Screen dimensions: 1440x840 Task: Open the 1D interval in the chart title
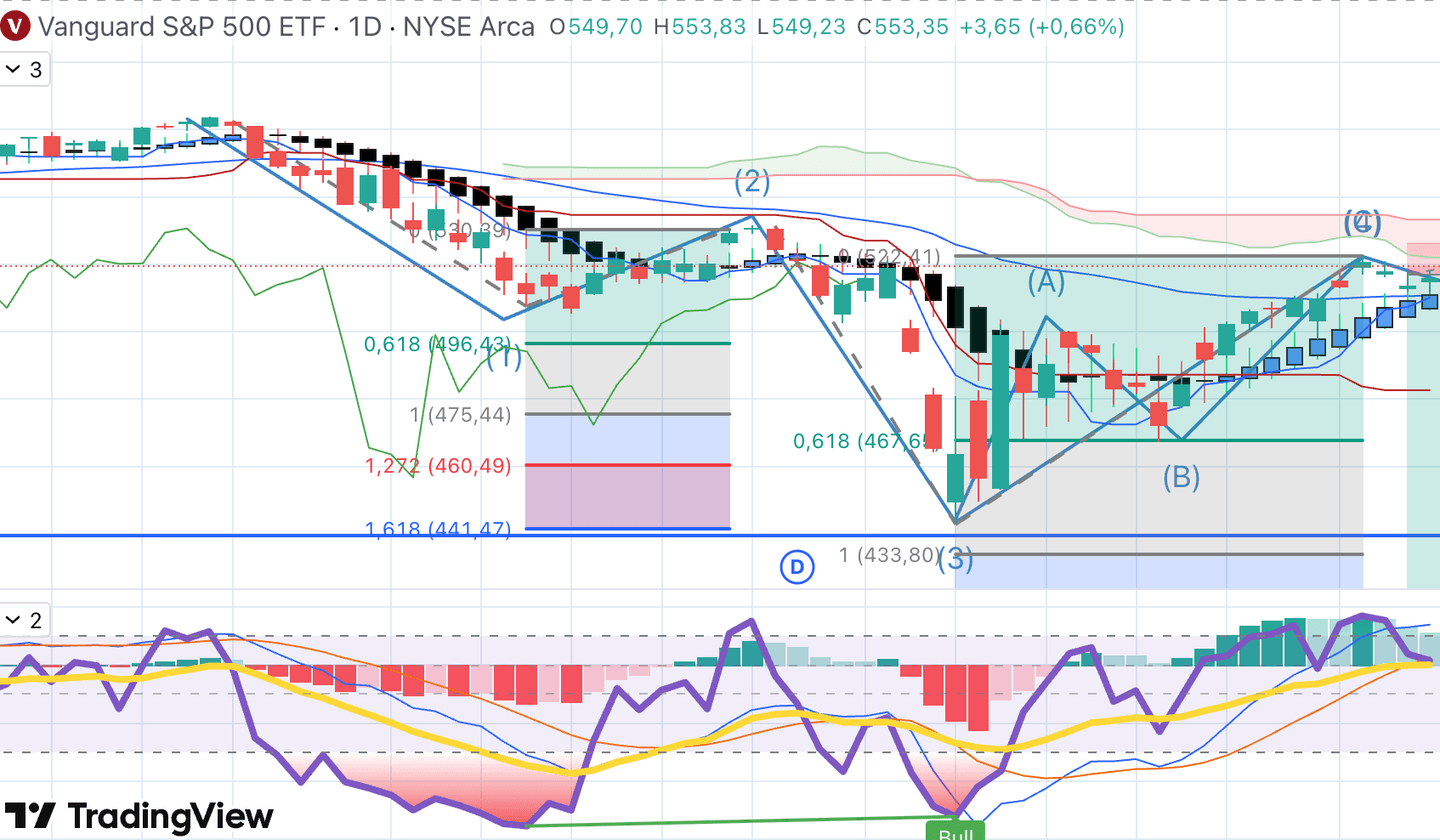tap(364, 27)
